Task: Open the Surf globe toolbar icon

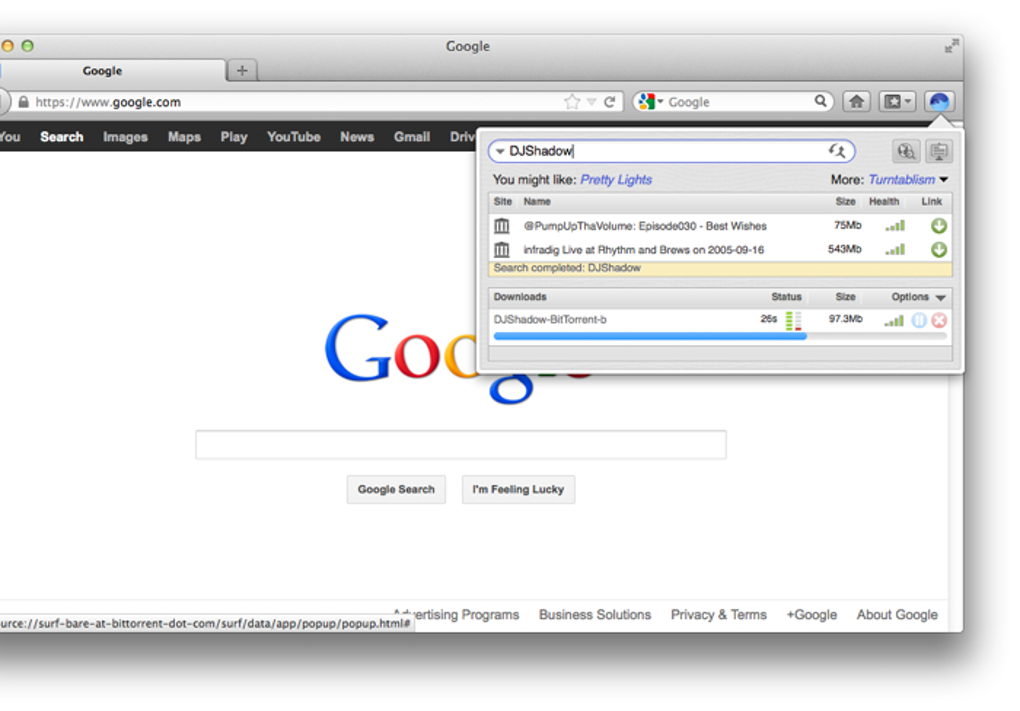Action: point(939,101)
